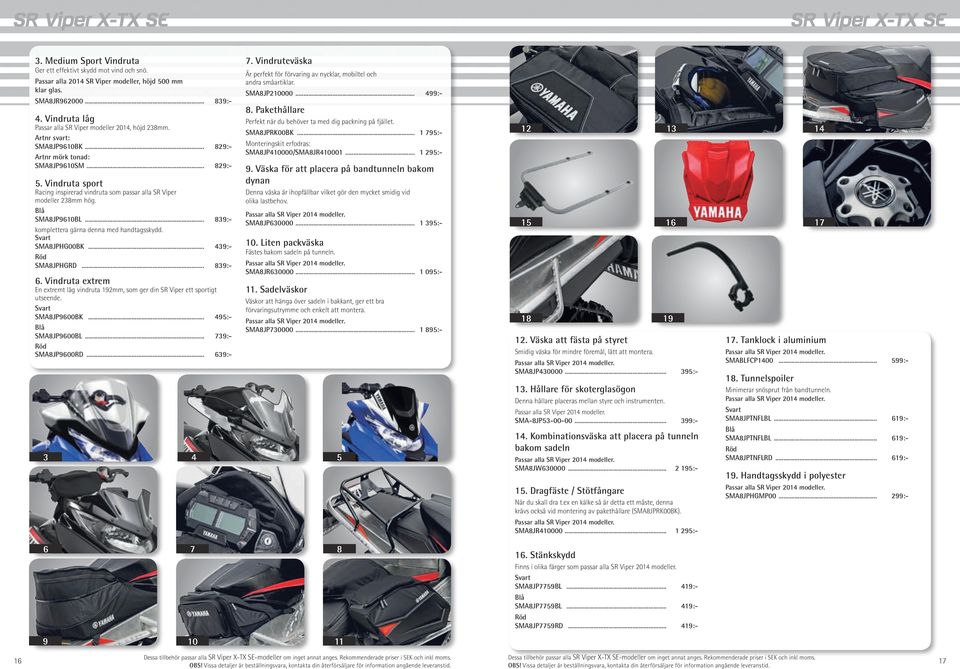Select part number SMA8JP9600BK
This screenshot has width=960, height=669.
(x=59, y=317)
